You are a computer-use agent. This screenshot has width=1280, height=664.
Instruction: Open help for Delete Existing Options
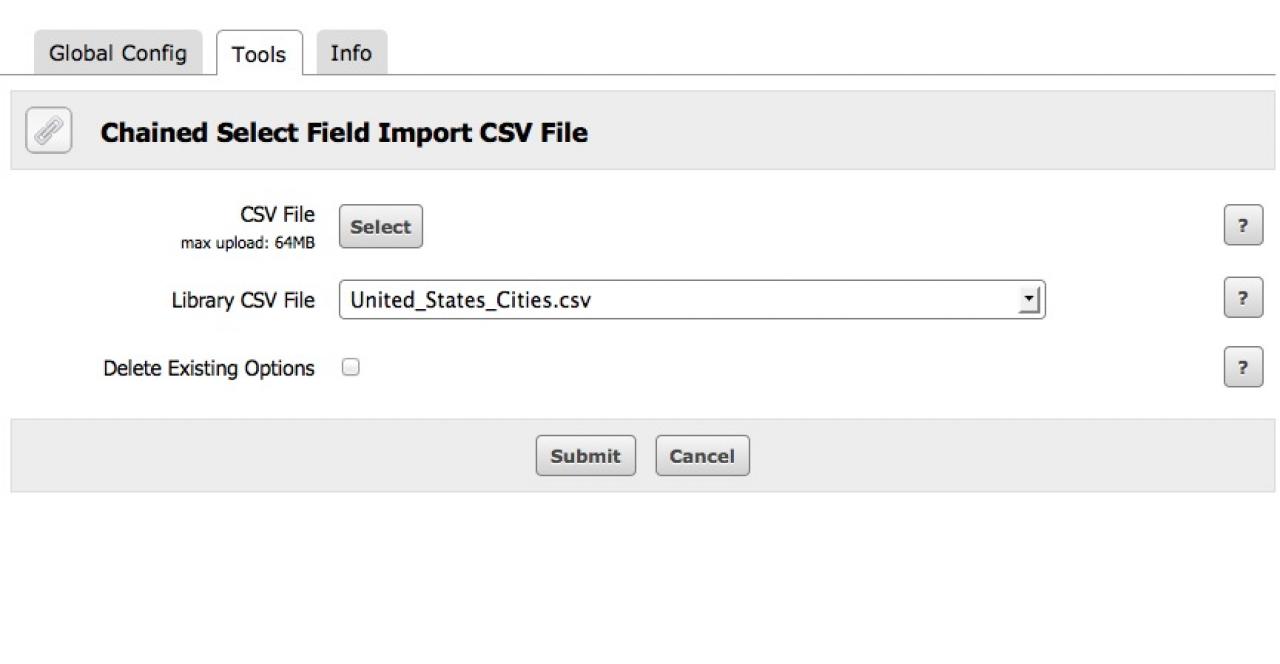click(1243, 368)
